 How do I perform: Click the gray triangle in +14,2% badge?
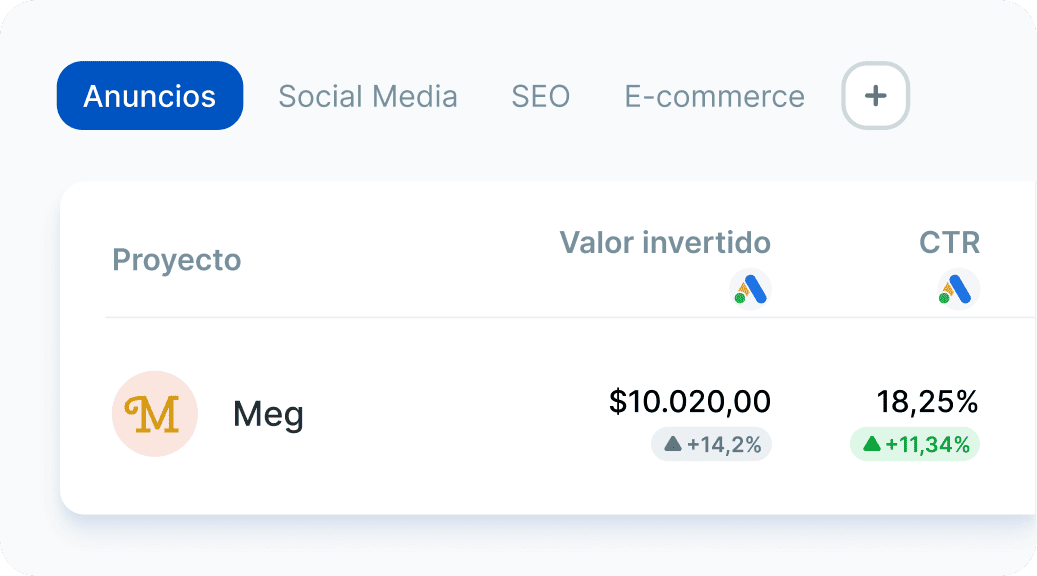[673, 444]
